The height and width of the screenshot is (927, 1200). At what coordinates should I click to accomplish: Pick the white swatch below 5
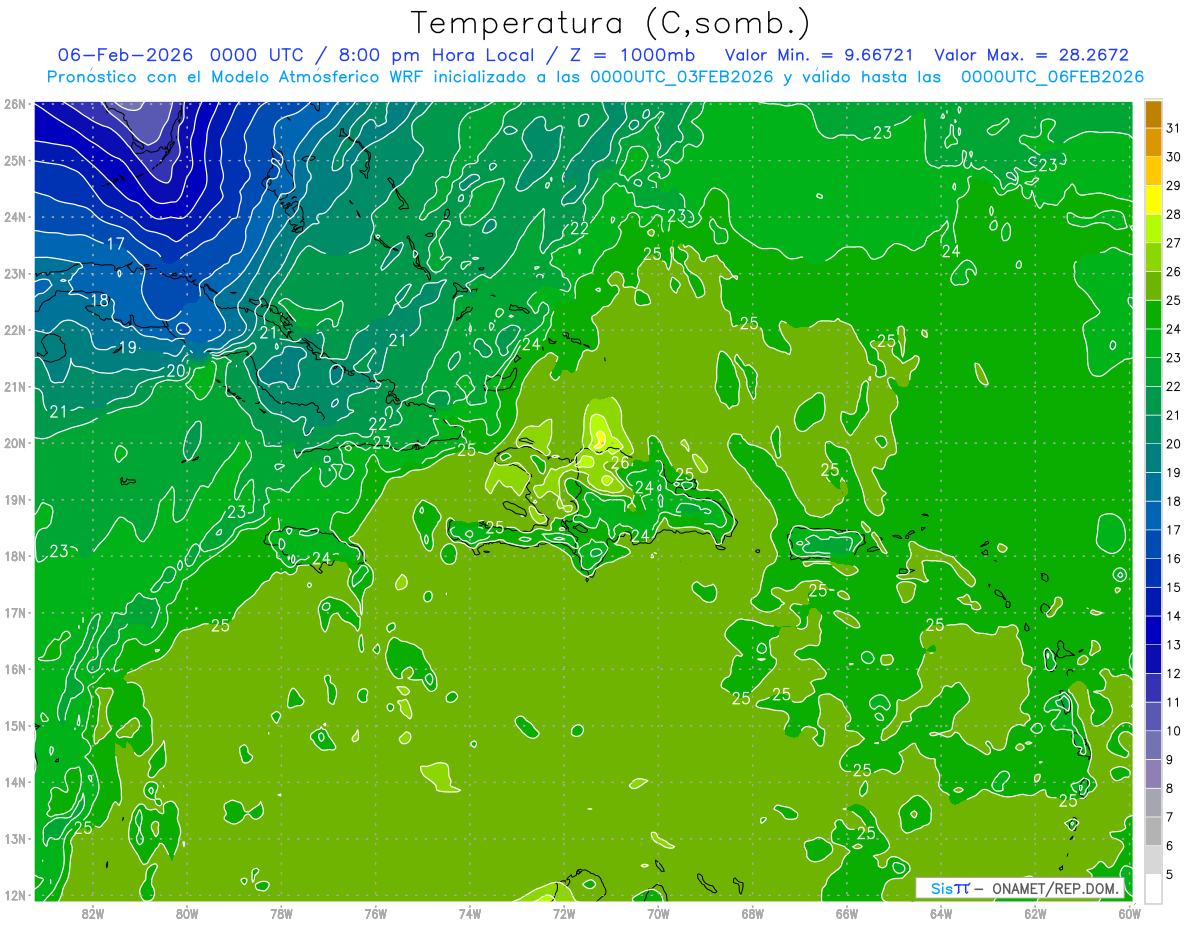coord(1153,888)
